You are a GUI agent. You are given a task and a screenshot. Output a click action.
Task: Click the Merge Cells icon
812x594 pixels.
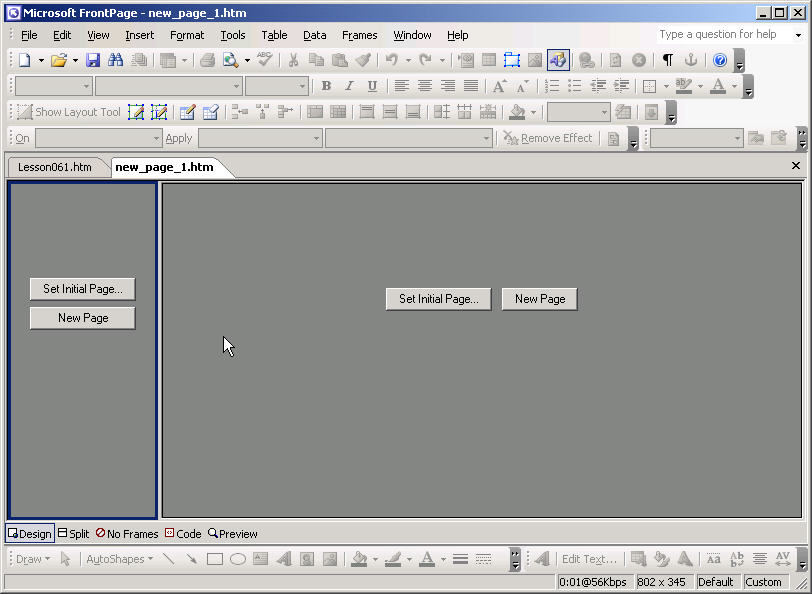[315, 112]
